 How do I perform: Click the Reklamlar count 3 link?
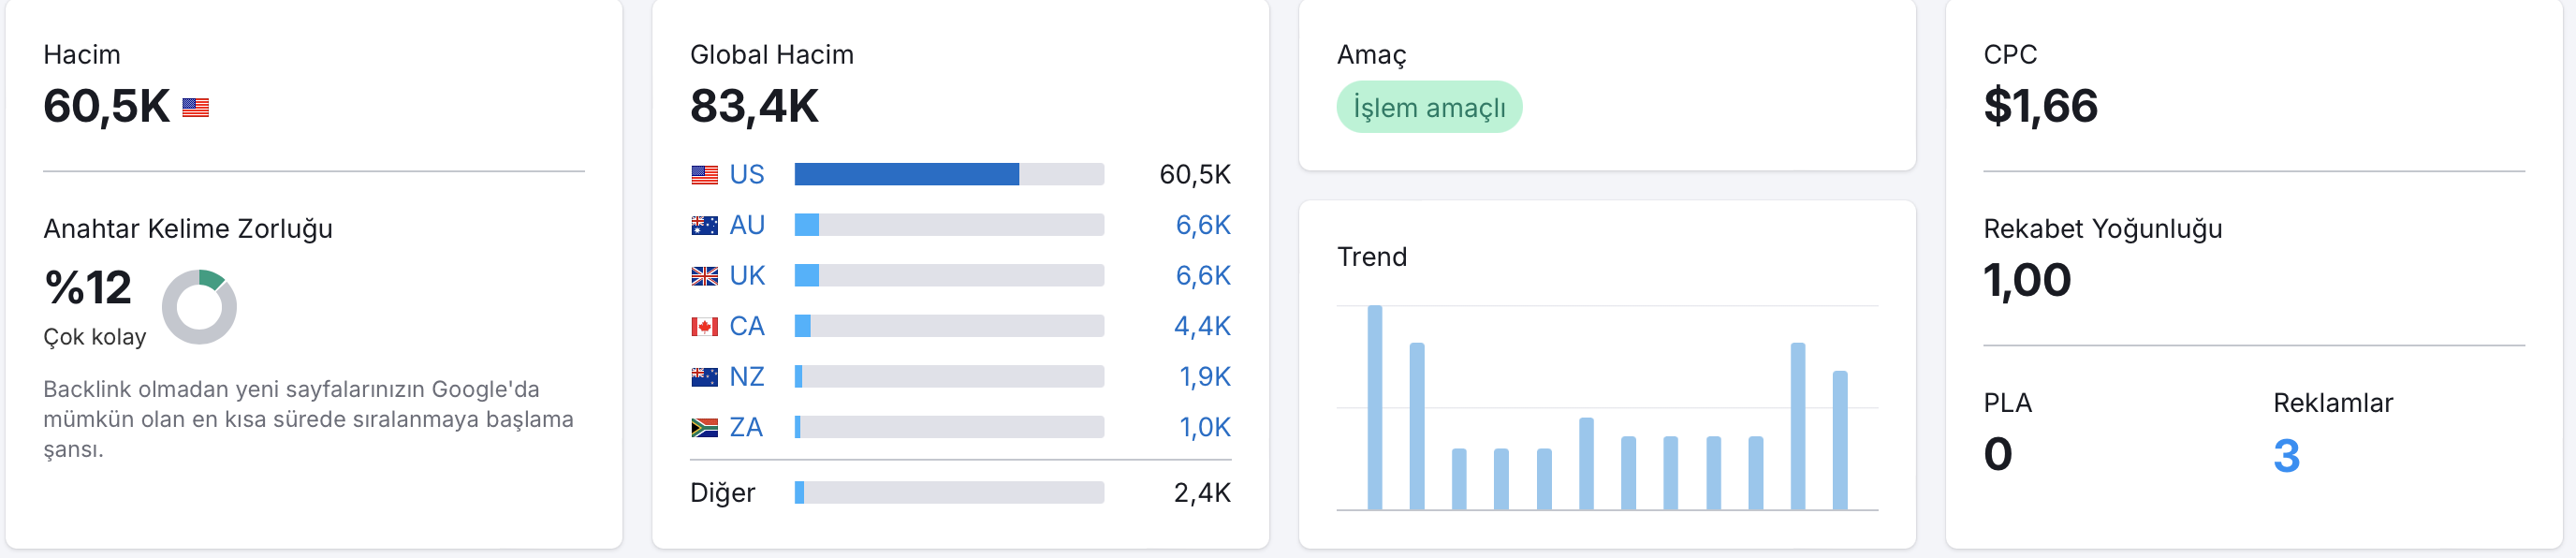click(x=2286, y=456)
